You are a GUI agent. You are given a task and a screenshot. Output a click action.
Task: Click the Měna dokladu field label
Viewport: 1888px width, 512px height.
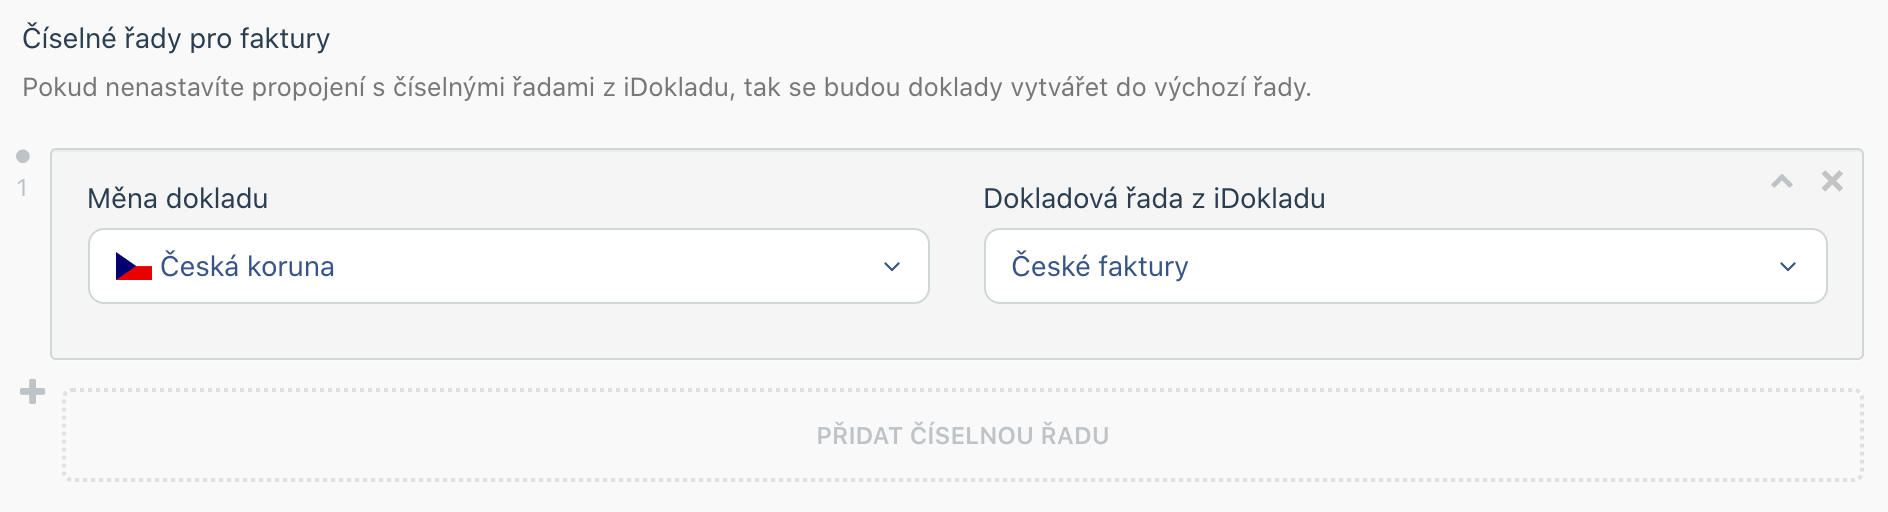click(x=178, y=198)
